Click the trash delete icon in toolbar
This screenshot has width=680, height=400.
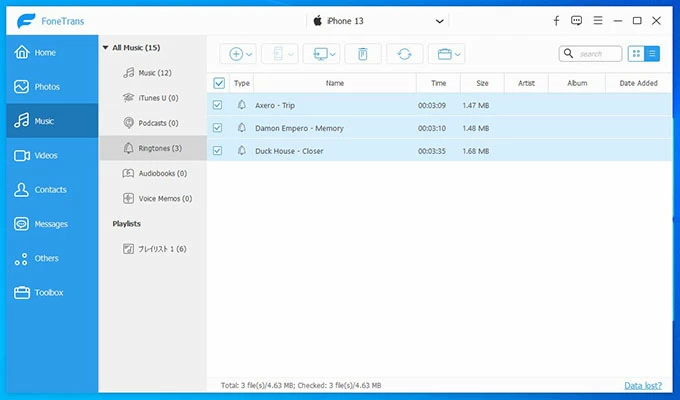[x=363, y=54]
